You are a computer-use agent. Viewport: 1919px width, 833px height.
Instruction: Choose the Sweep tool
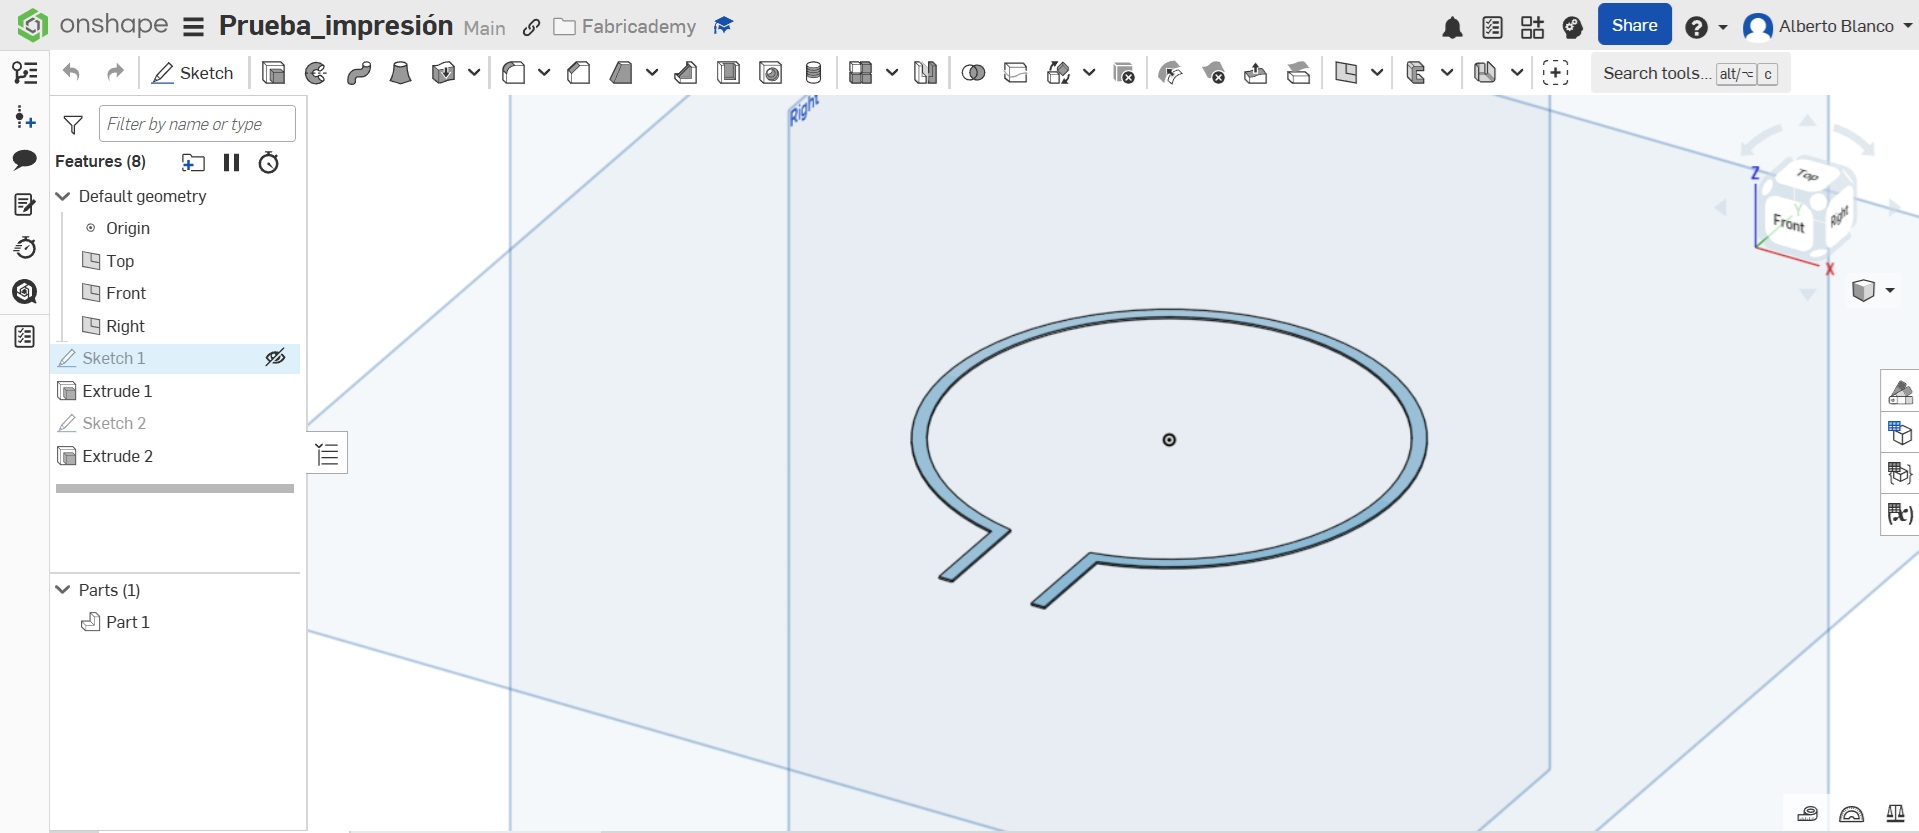359,73
